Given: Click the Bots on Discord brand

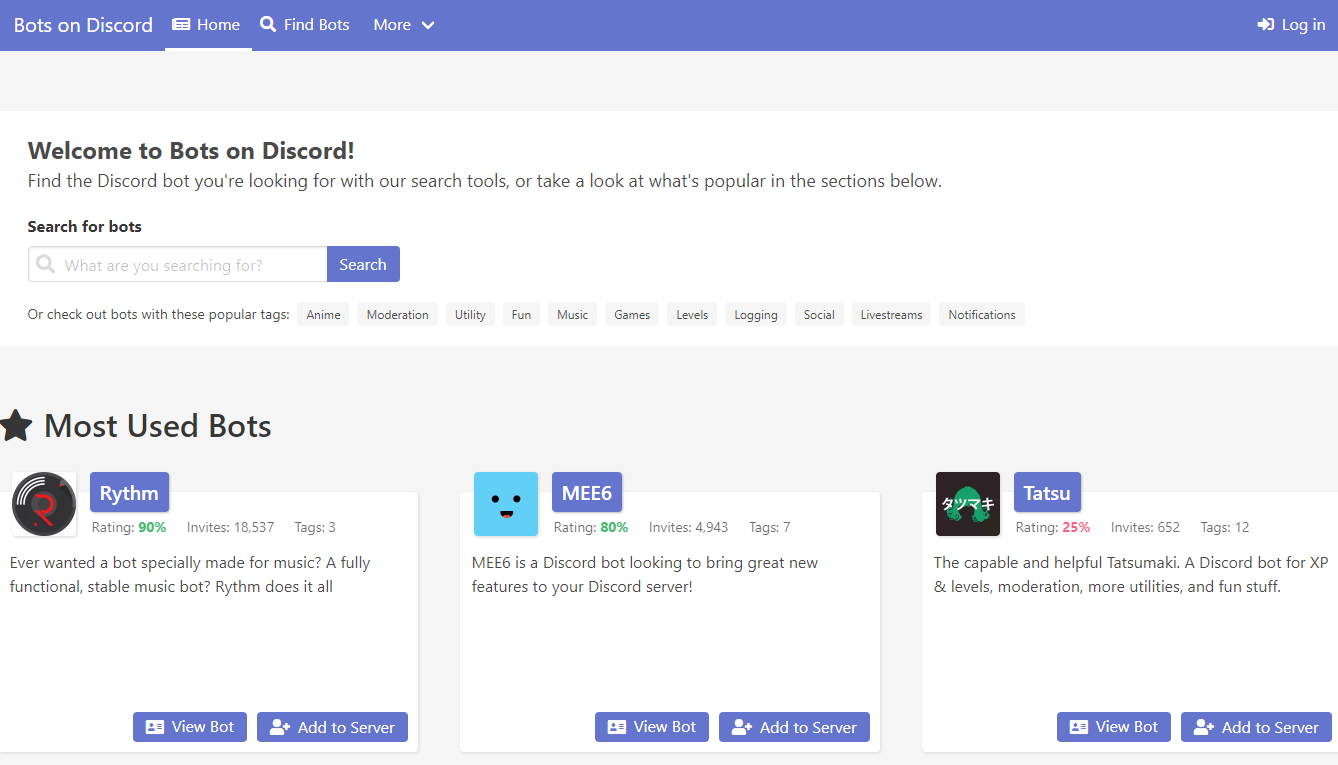Looking at the screenshot, I should (x=83, y=25).
